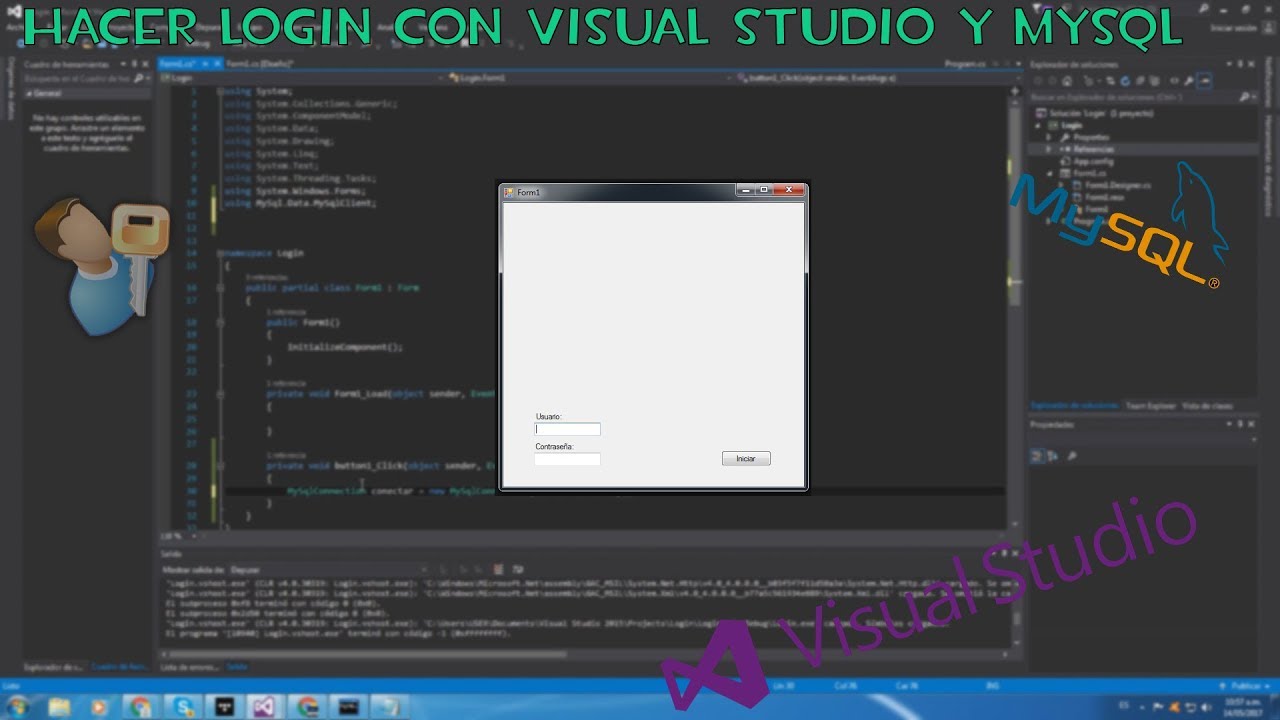This screenshot has width=1280, height=720.
Task: Click the Form1 title bar icon
Action: pyautogui.click(x=509, y=192)
